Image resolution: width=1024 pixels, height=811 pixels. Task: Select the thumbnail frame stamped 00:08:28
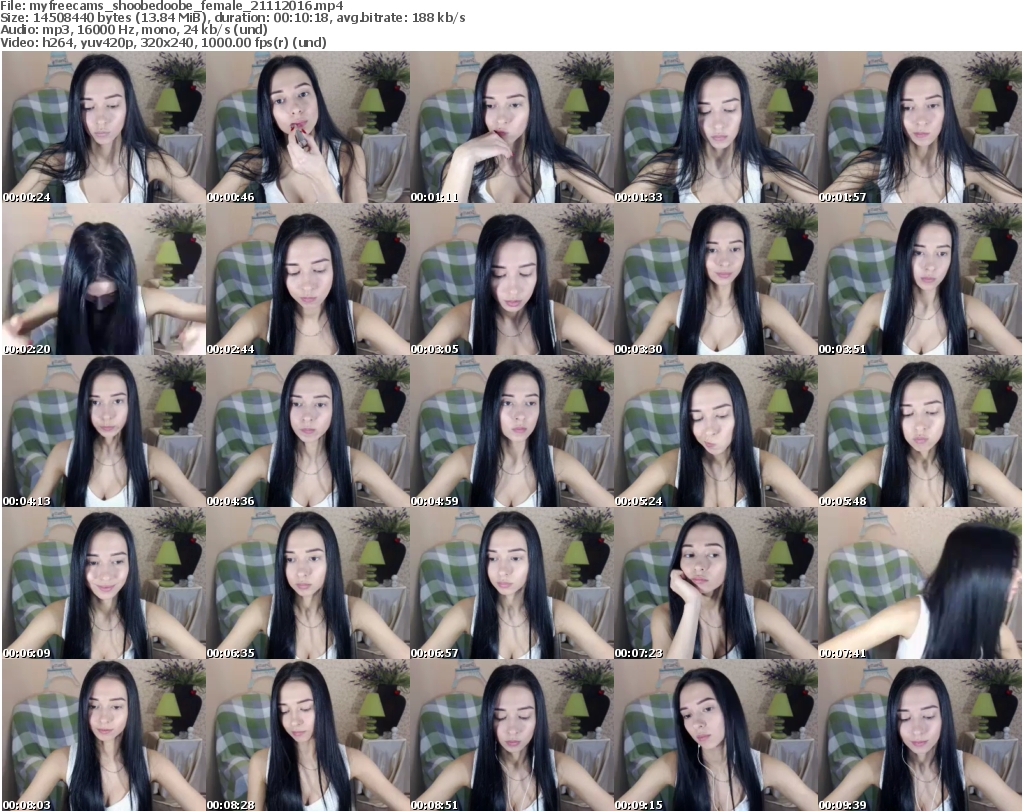(308, 735)
